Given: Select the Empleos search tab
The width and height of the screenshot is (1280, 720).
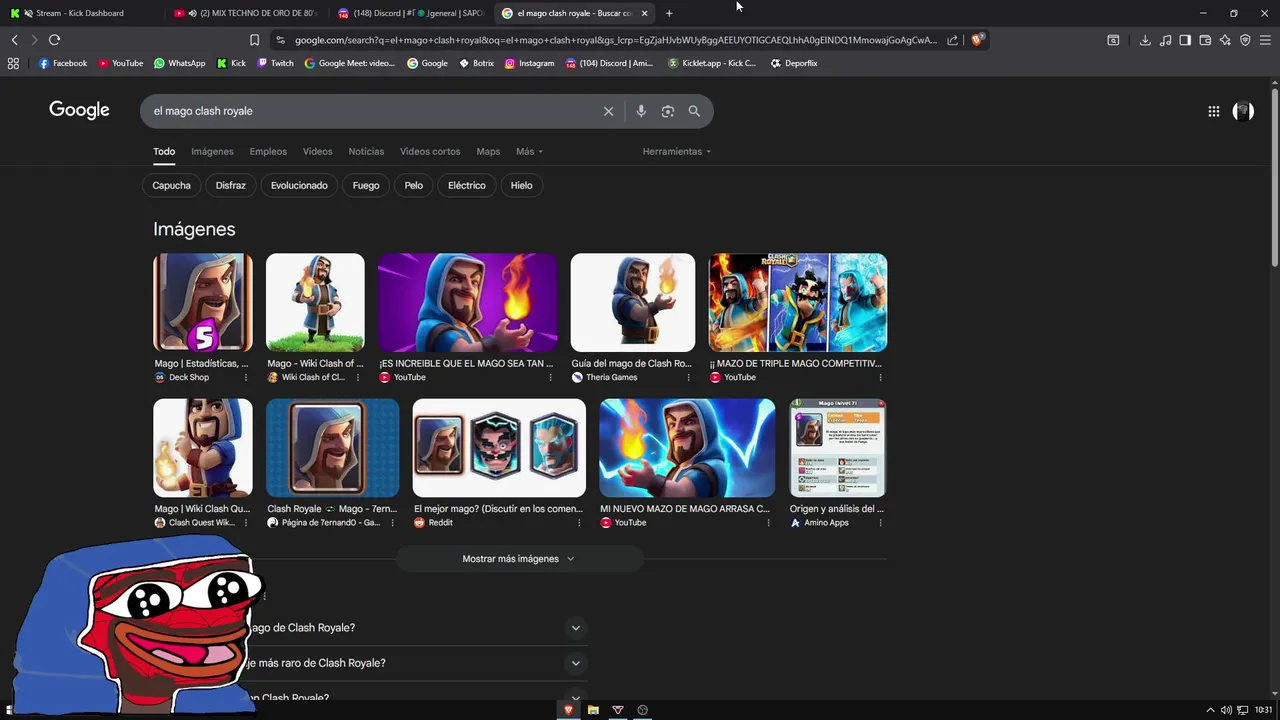Looking at the screenshot, I should coord(268,151).
